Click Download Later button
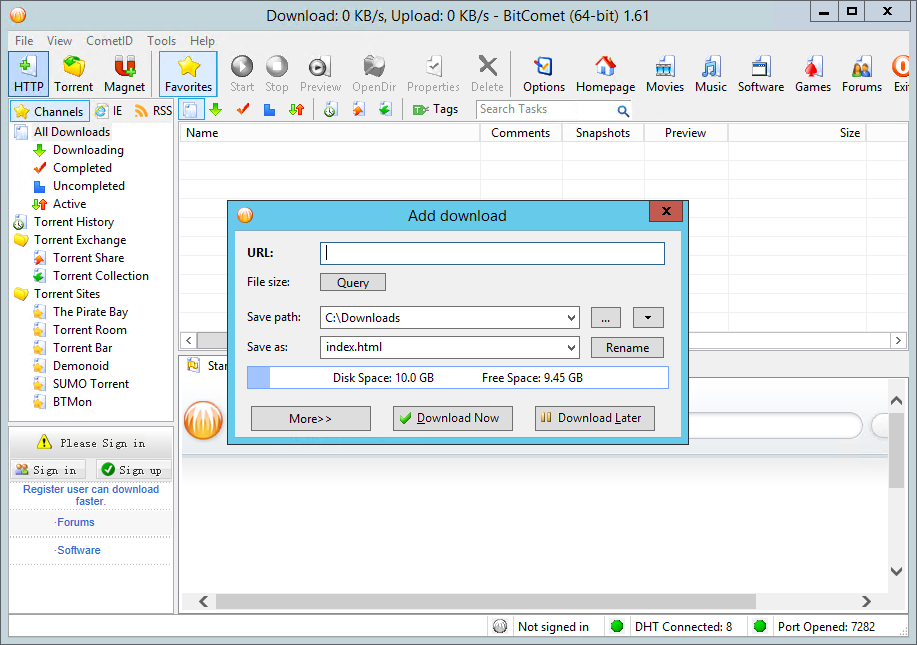The image size is (917, 645). (595, 419)
